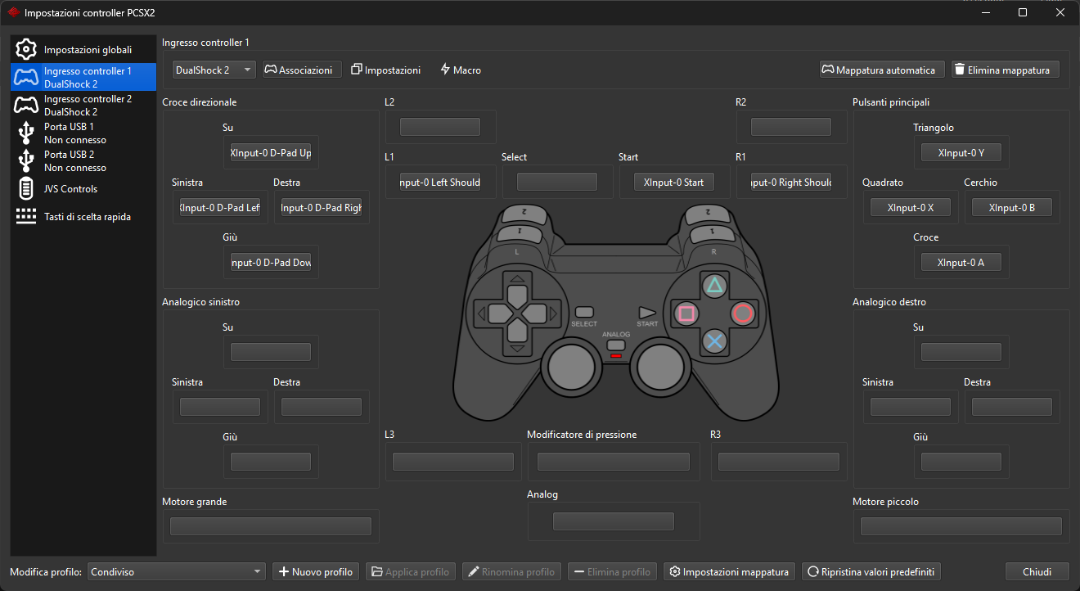Rebind Quadrato XInput-0 X
The image size is (1080, 591).
pyautogui.click(x=911, y=207)
